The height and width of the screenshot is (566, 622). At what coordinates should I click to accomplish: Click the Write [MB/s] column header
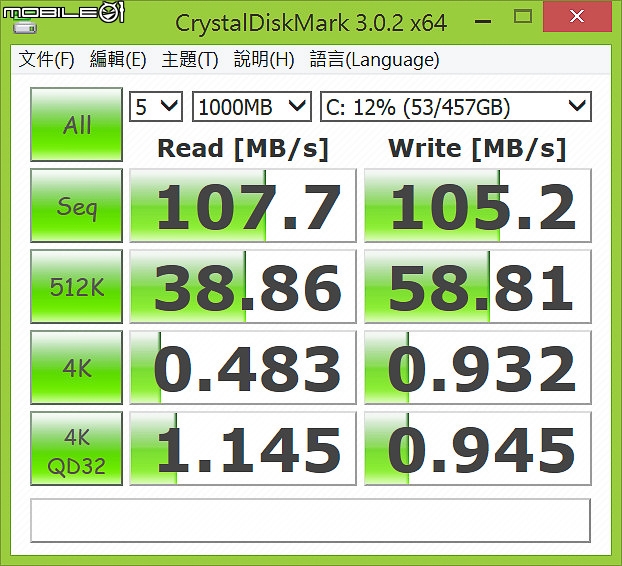[477, 149]
